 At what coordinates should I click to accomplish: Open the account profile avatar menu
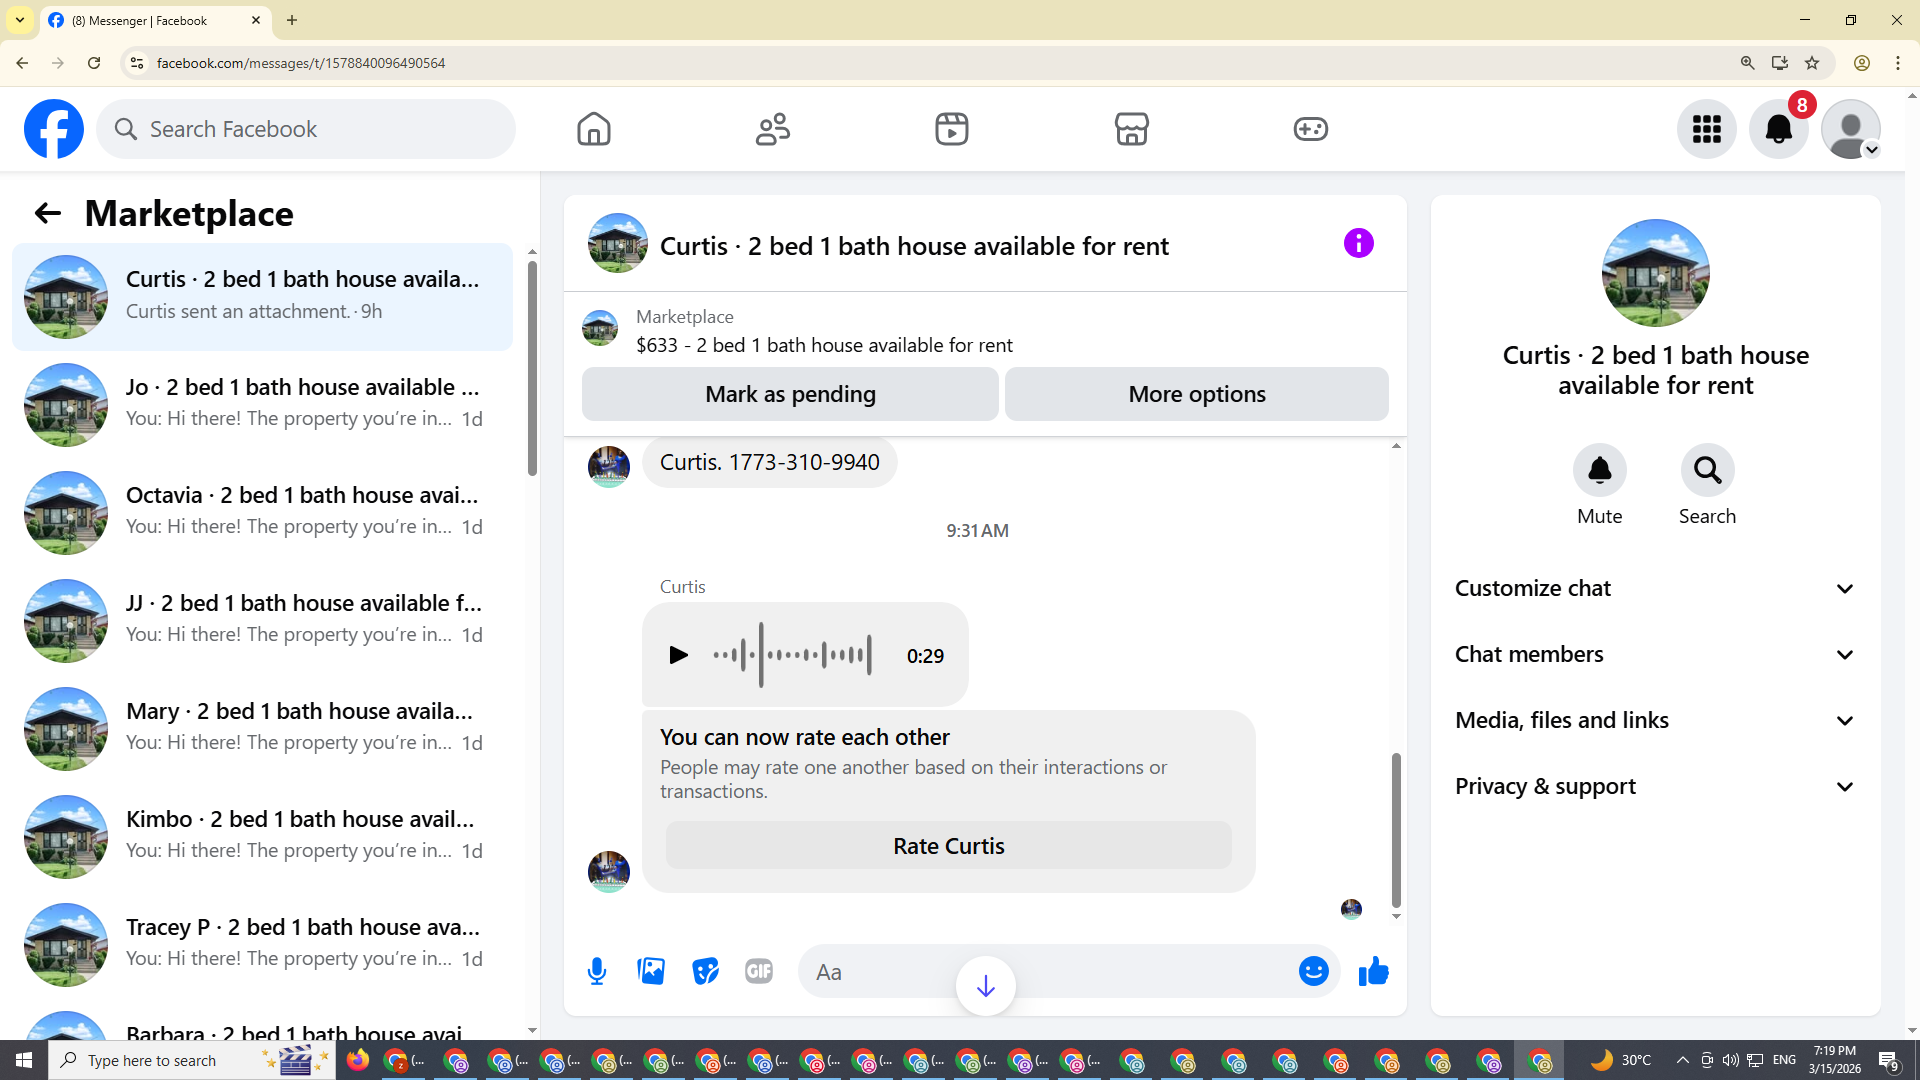pyautogui.click(x=1851, y=129)
